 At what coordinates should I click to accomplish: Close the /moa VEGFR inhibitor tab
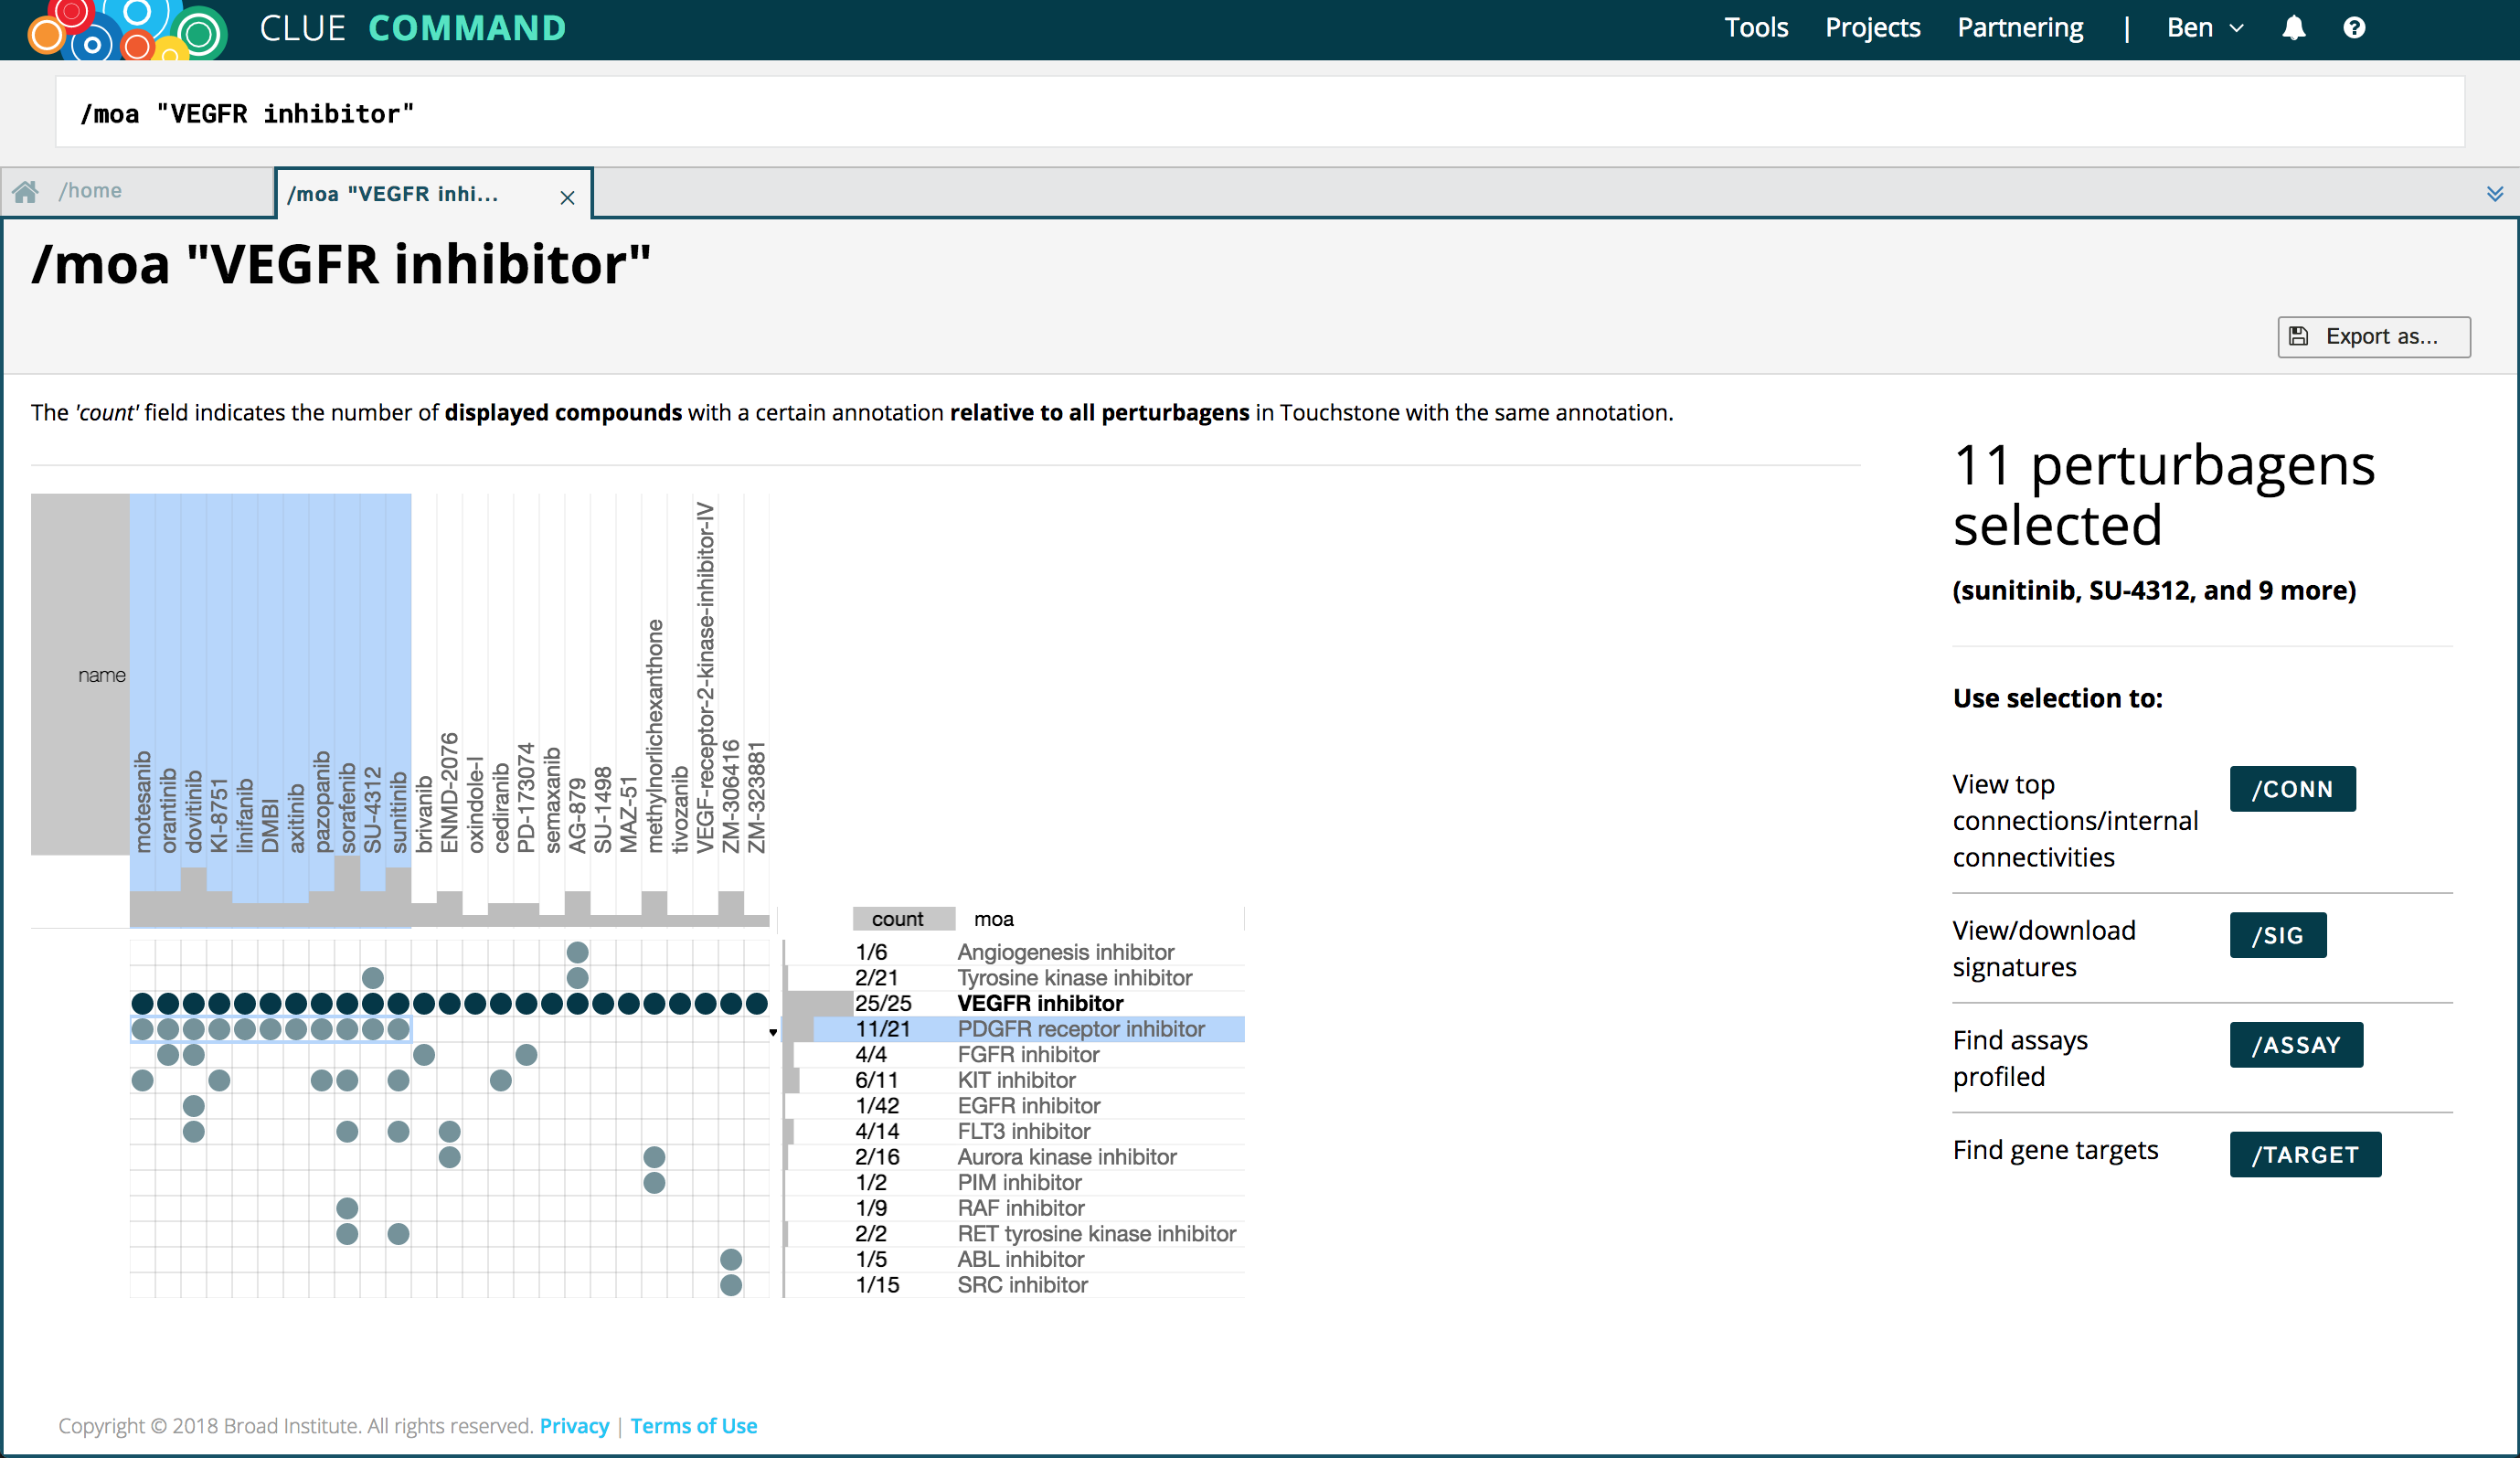pos(567,197)
